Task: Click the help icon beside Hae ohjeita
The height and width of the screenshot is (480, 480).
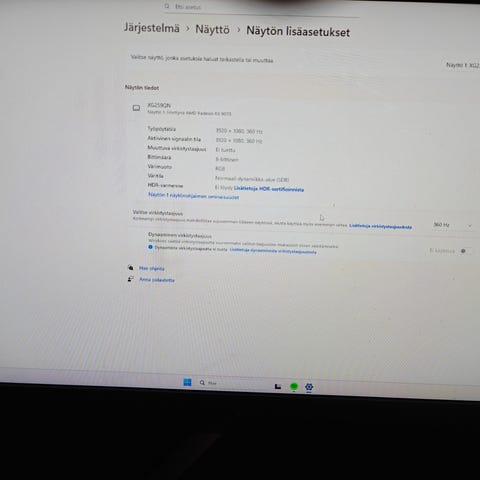Action: (x=130, y=267)
